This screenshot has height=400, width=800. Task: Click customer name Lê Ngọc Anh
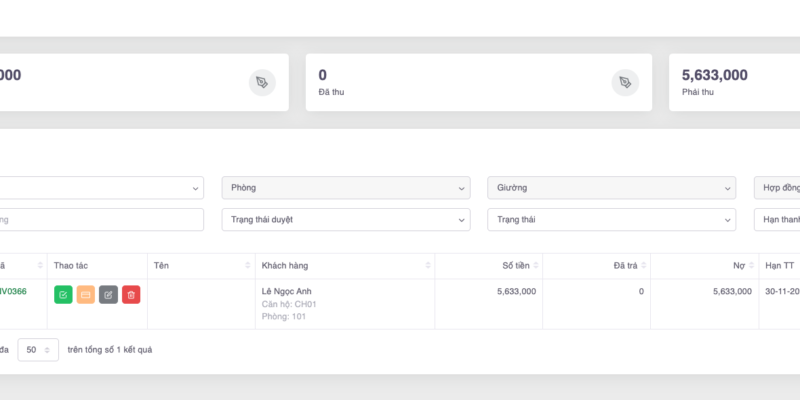[x=288, y=291]
